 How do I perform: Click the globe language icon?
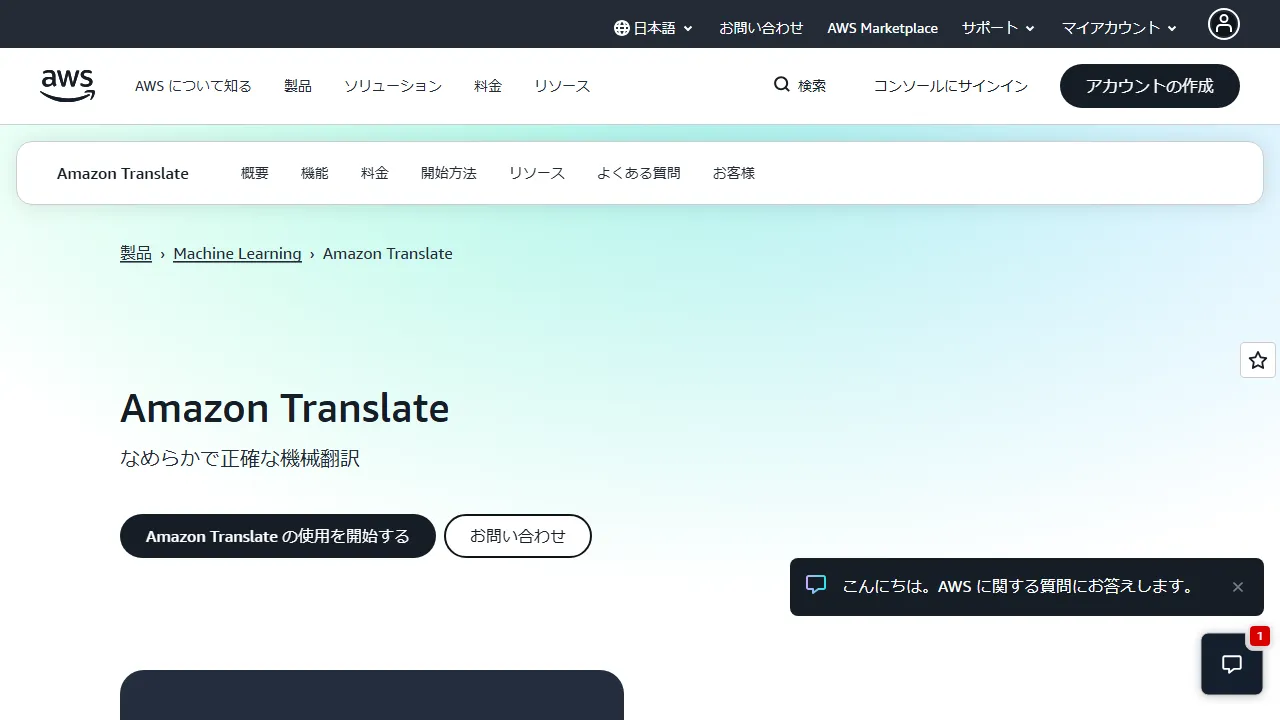[622, 27]
